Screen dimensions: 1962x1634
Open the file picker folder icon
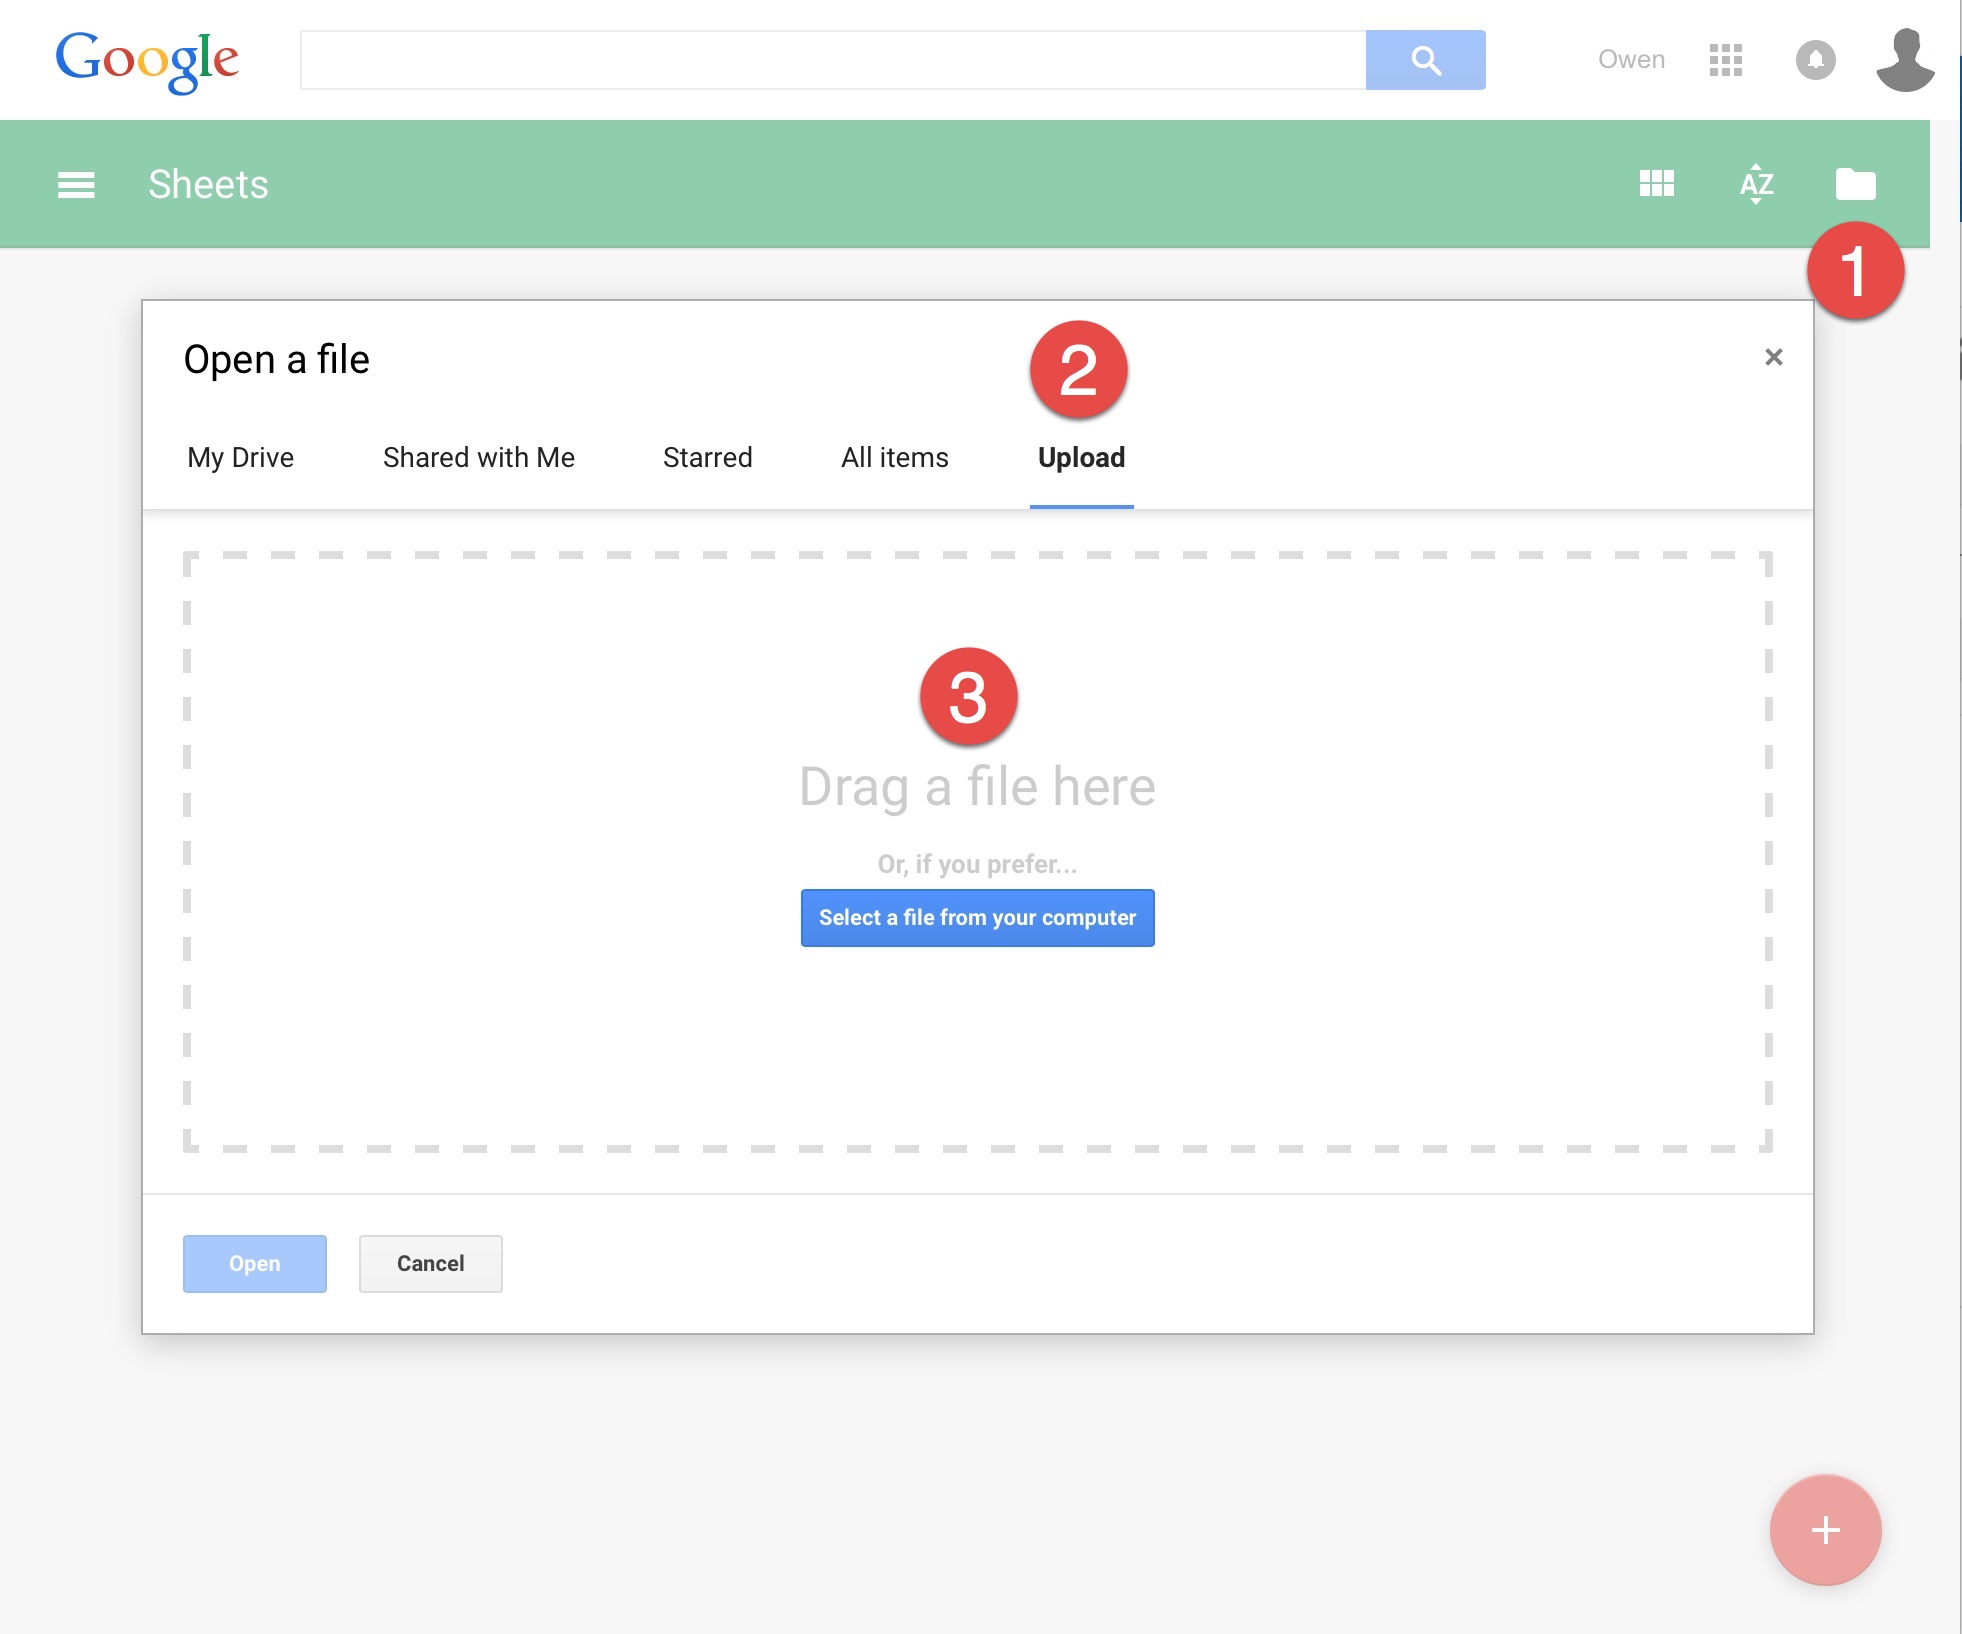[1855, 184]
